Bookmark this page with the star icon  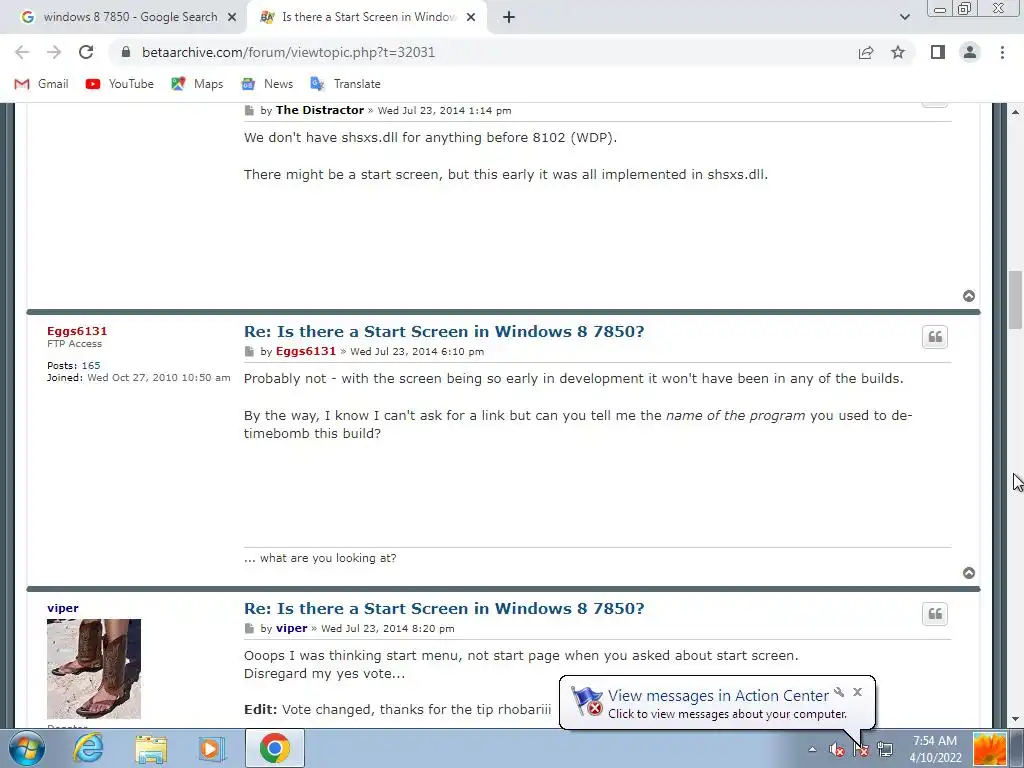click(898, 52)
